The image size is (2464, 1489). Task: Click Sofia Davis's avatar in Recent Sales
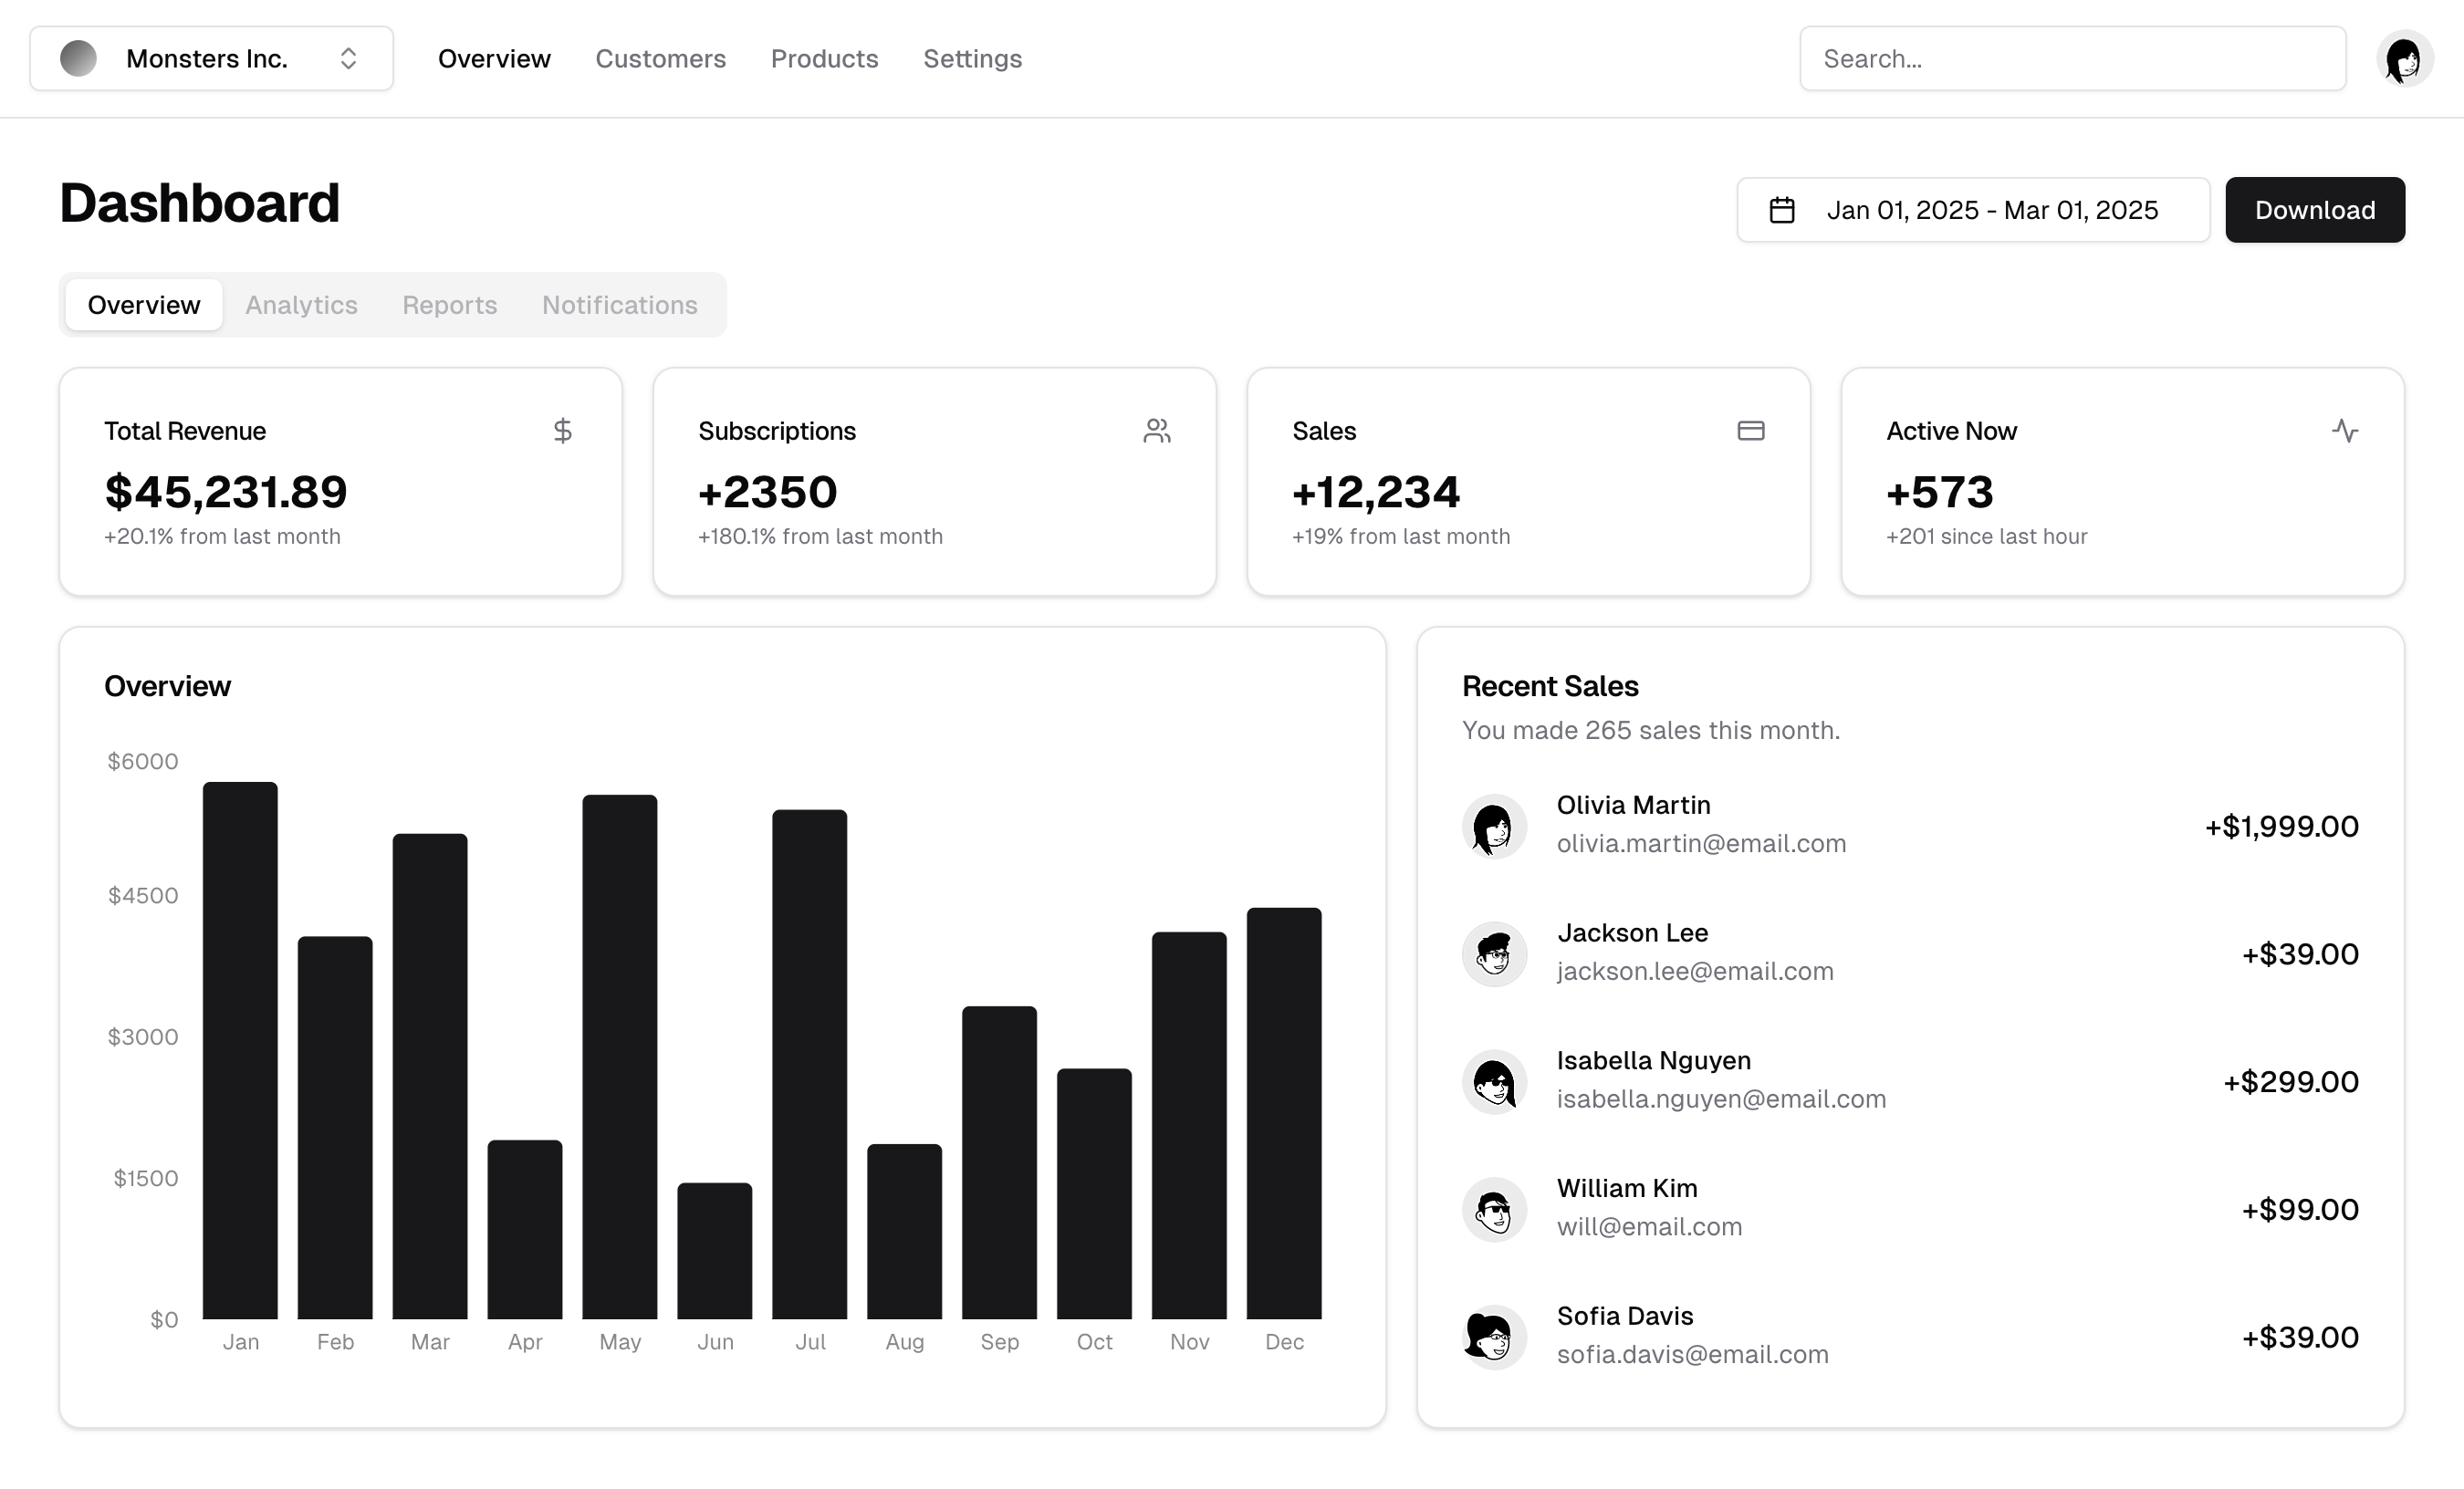click(x=1494, y=1337)
